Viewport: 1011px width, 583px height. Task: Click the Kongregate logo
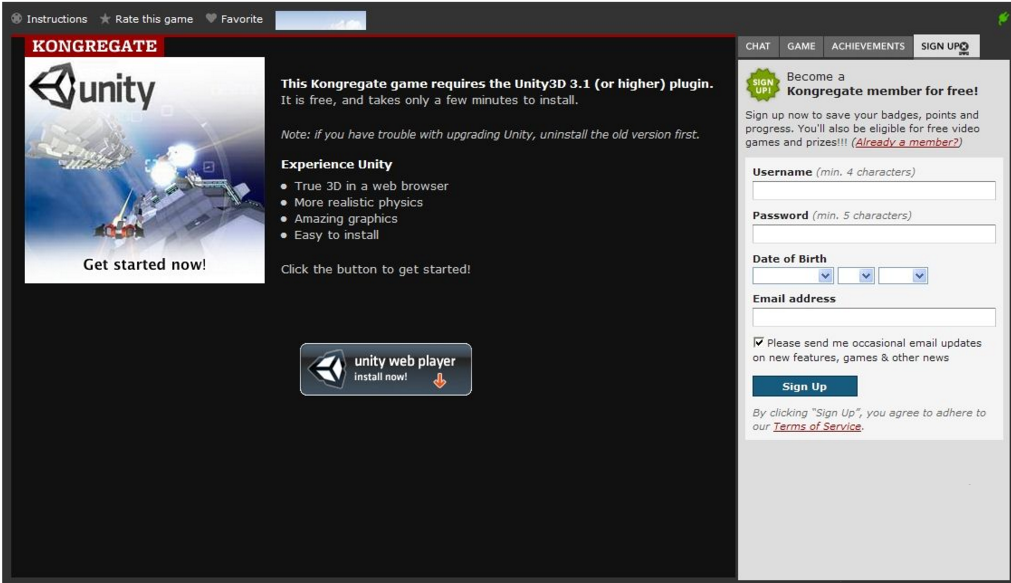94,46
